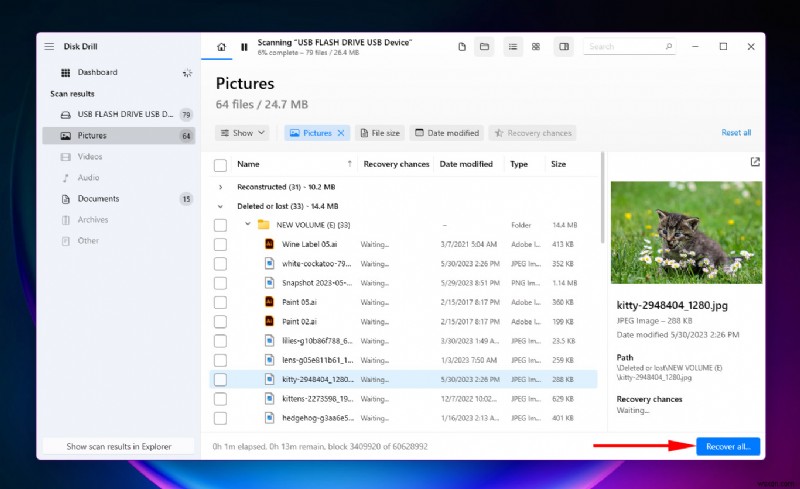Pause the ongoing scan
Viewport: 800px width, 489px height.
(x=244, y=47)
